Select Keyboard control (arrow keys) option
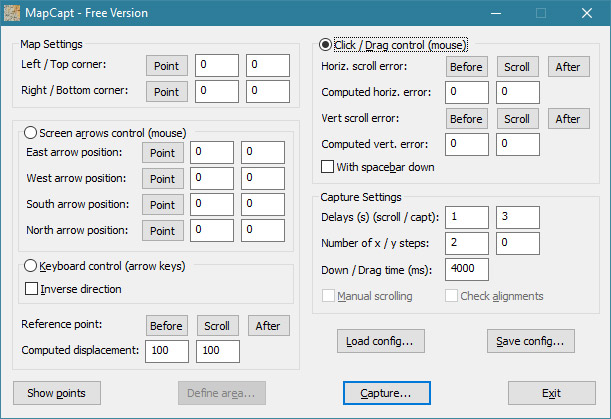Image resolution: width=611 pixels, height=419 pixels. coord(30,266)
